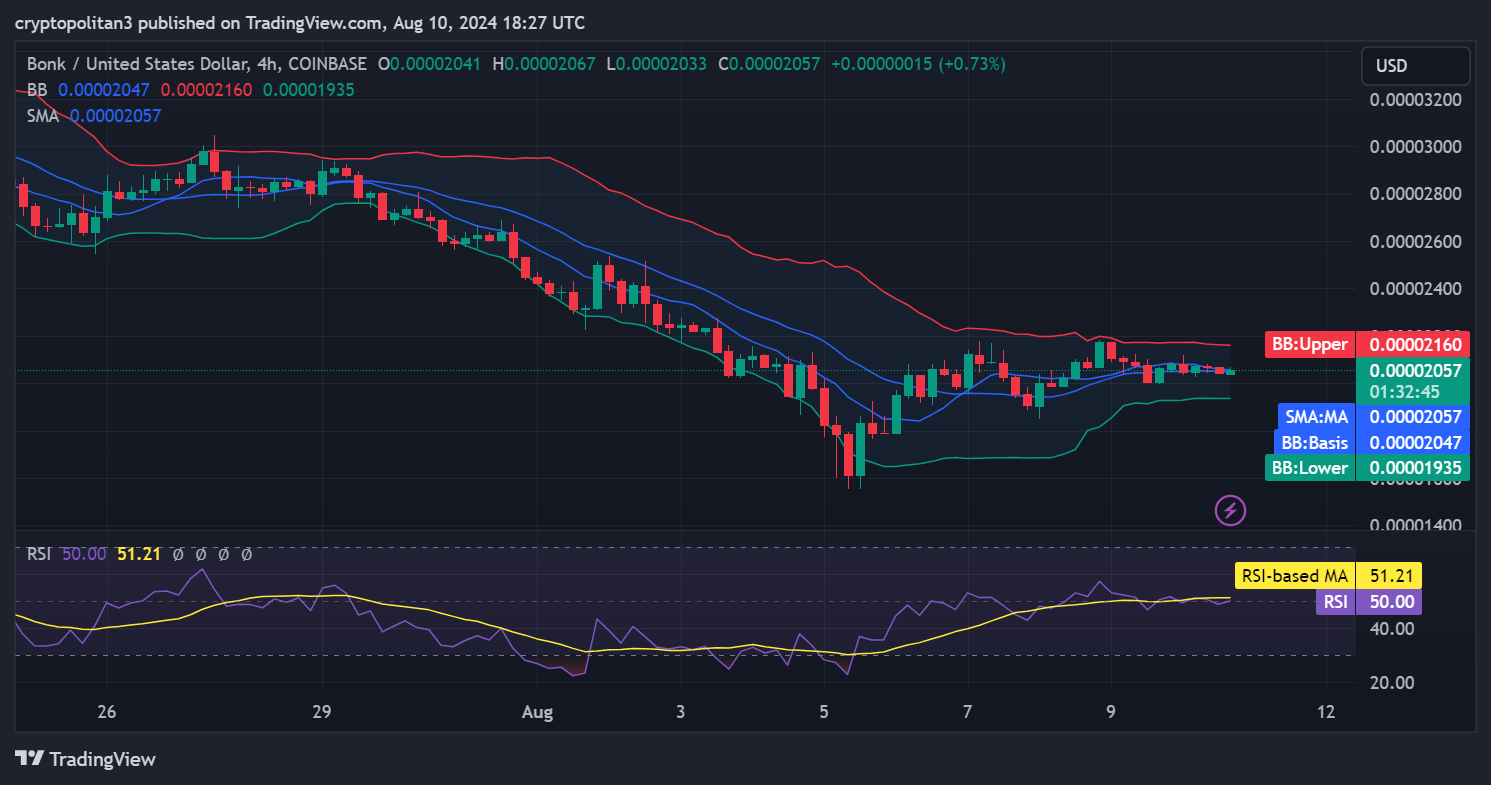Select the BB indicator legend

[37, 89]
